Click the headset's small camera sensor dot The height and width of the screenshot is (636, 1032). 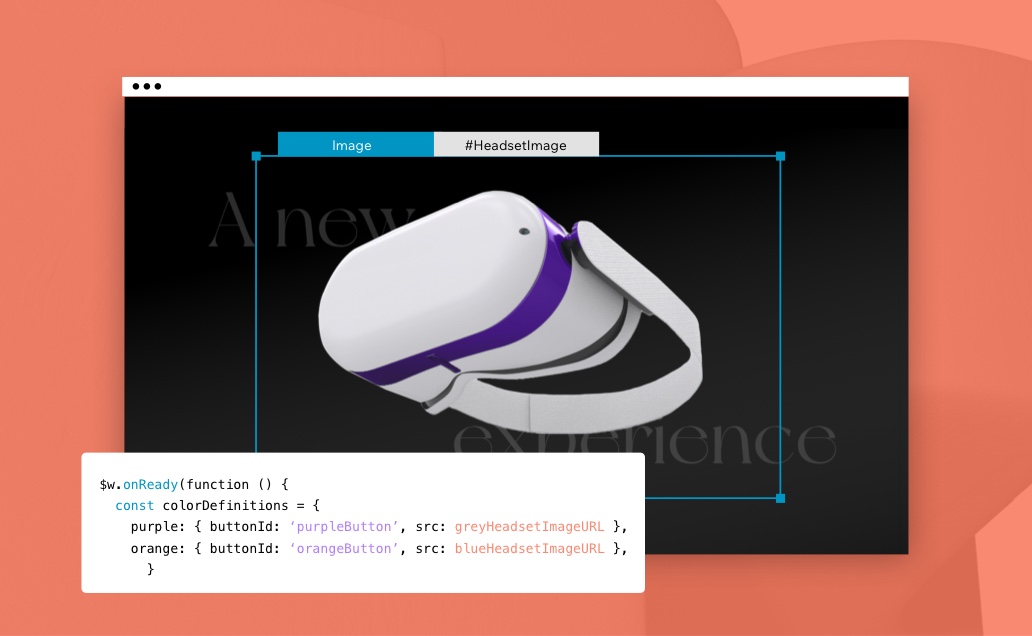(x=523, y=231)
